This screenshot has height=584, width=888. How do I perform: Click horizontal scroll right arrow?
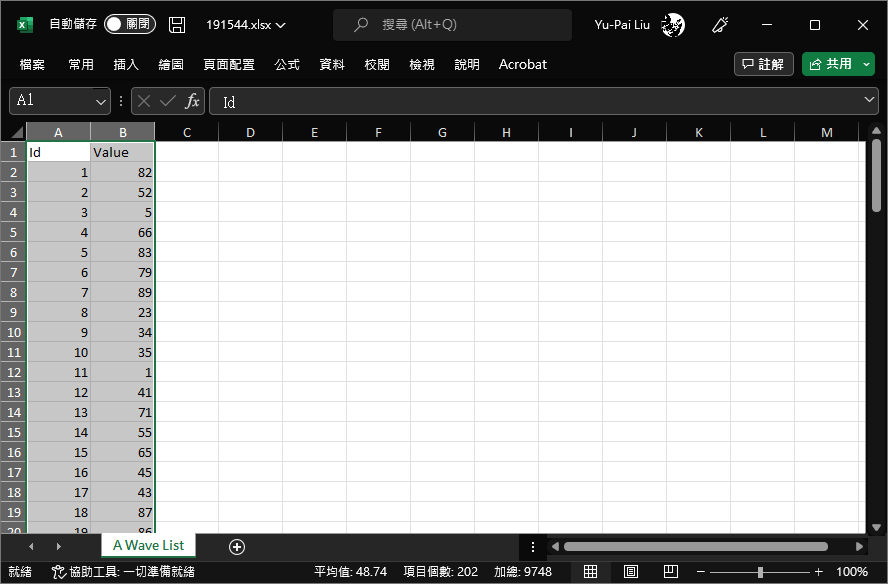[859, 547]
